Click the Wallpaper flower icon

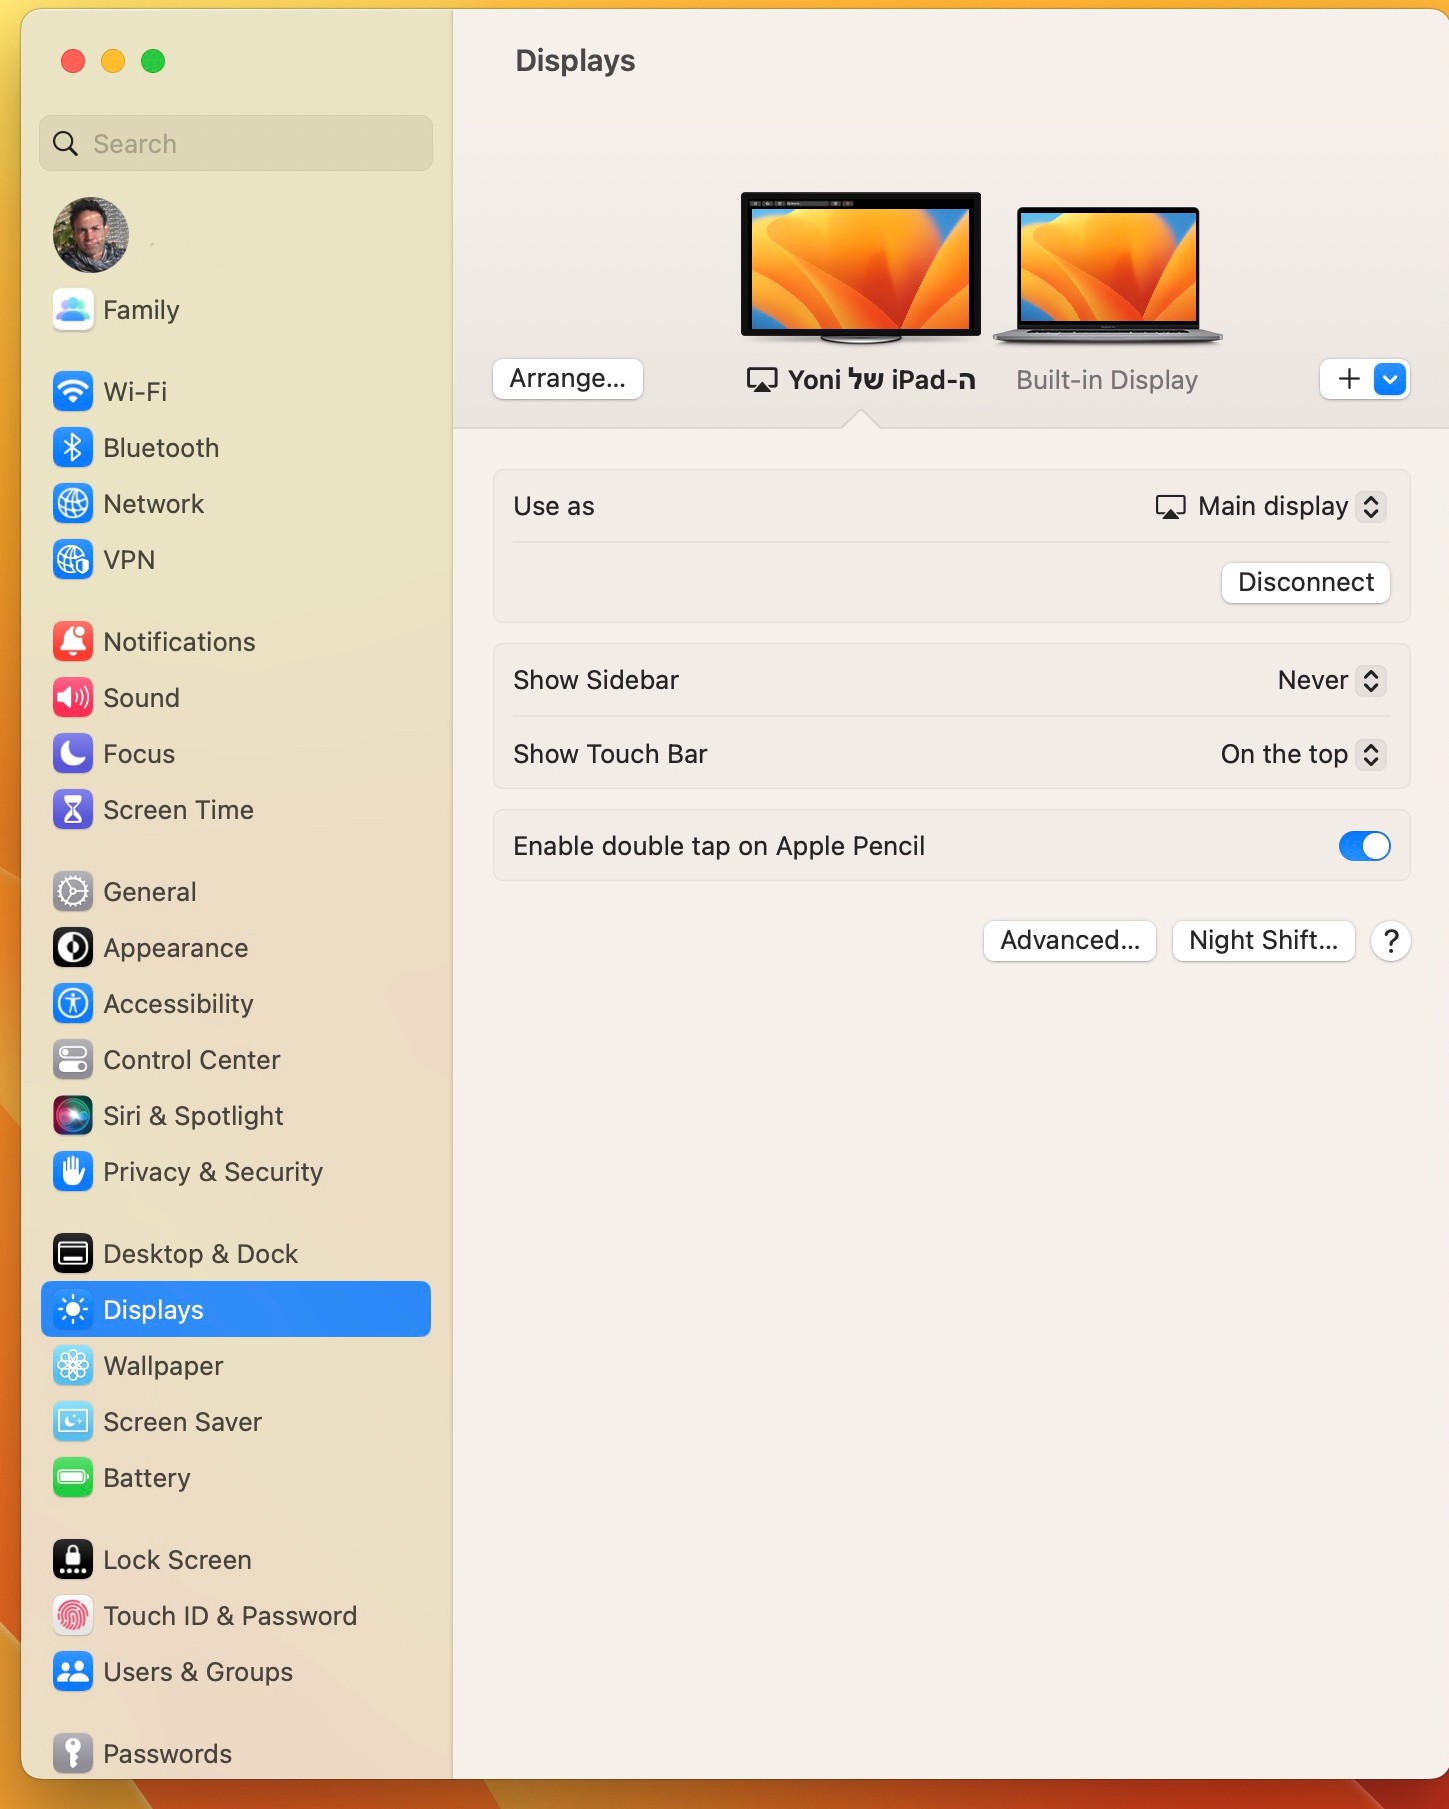[x=73, y=1366]
